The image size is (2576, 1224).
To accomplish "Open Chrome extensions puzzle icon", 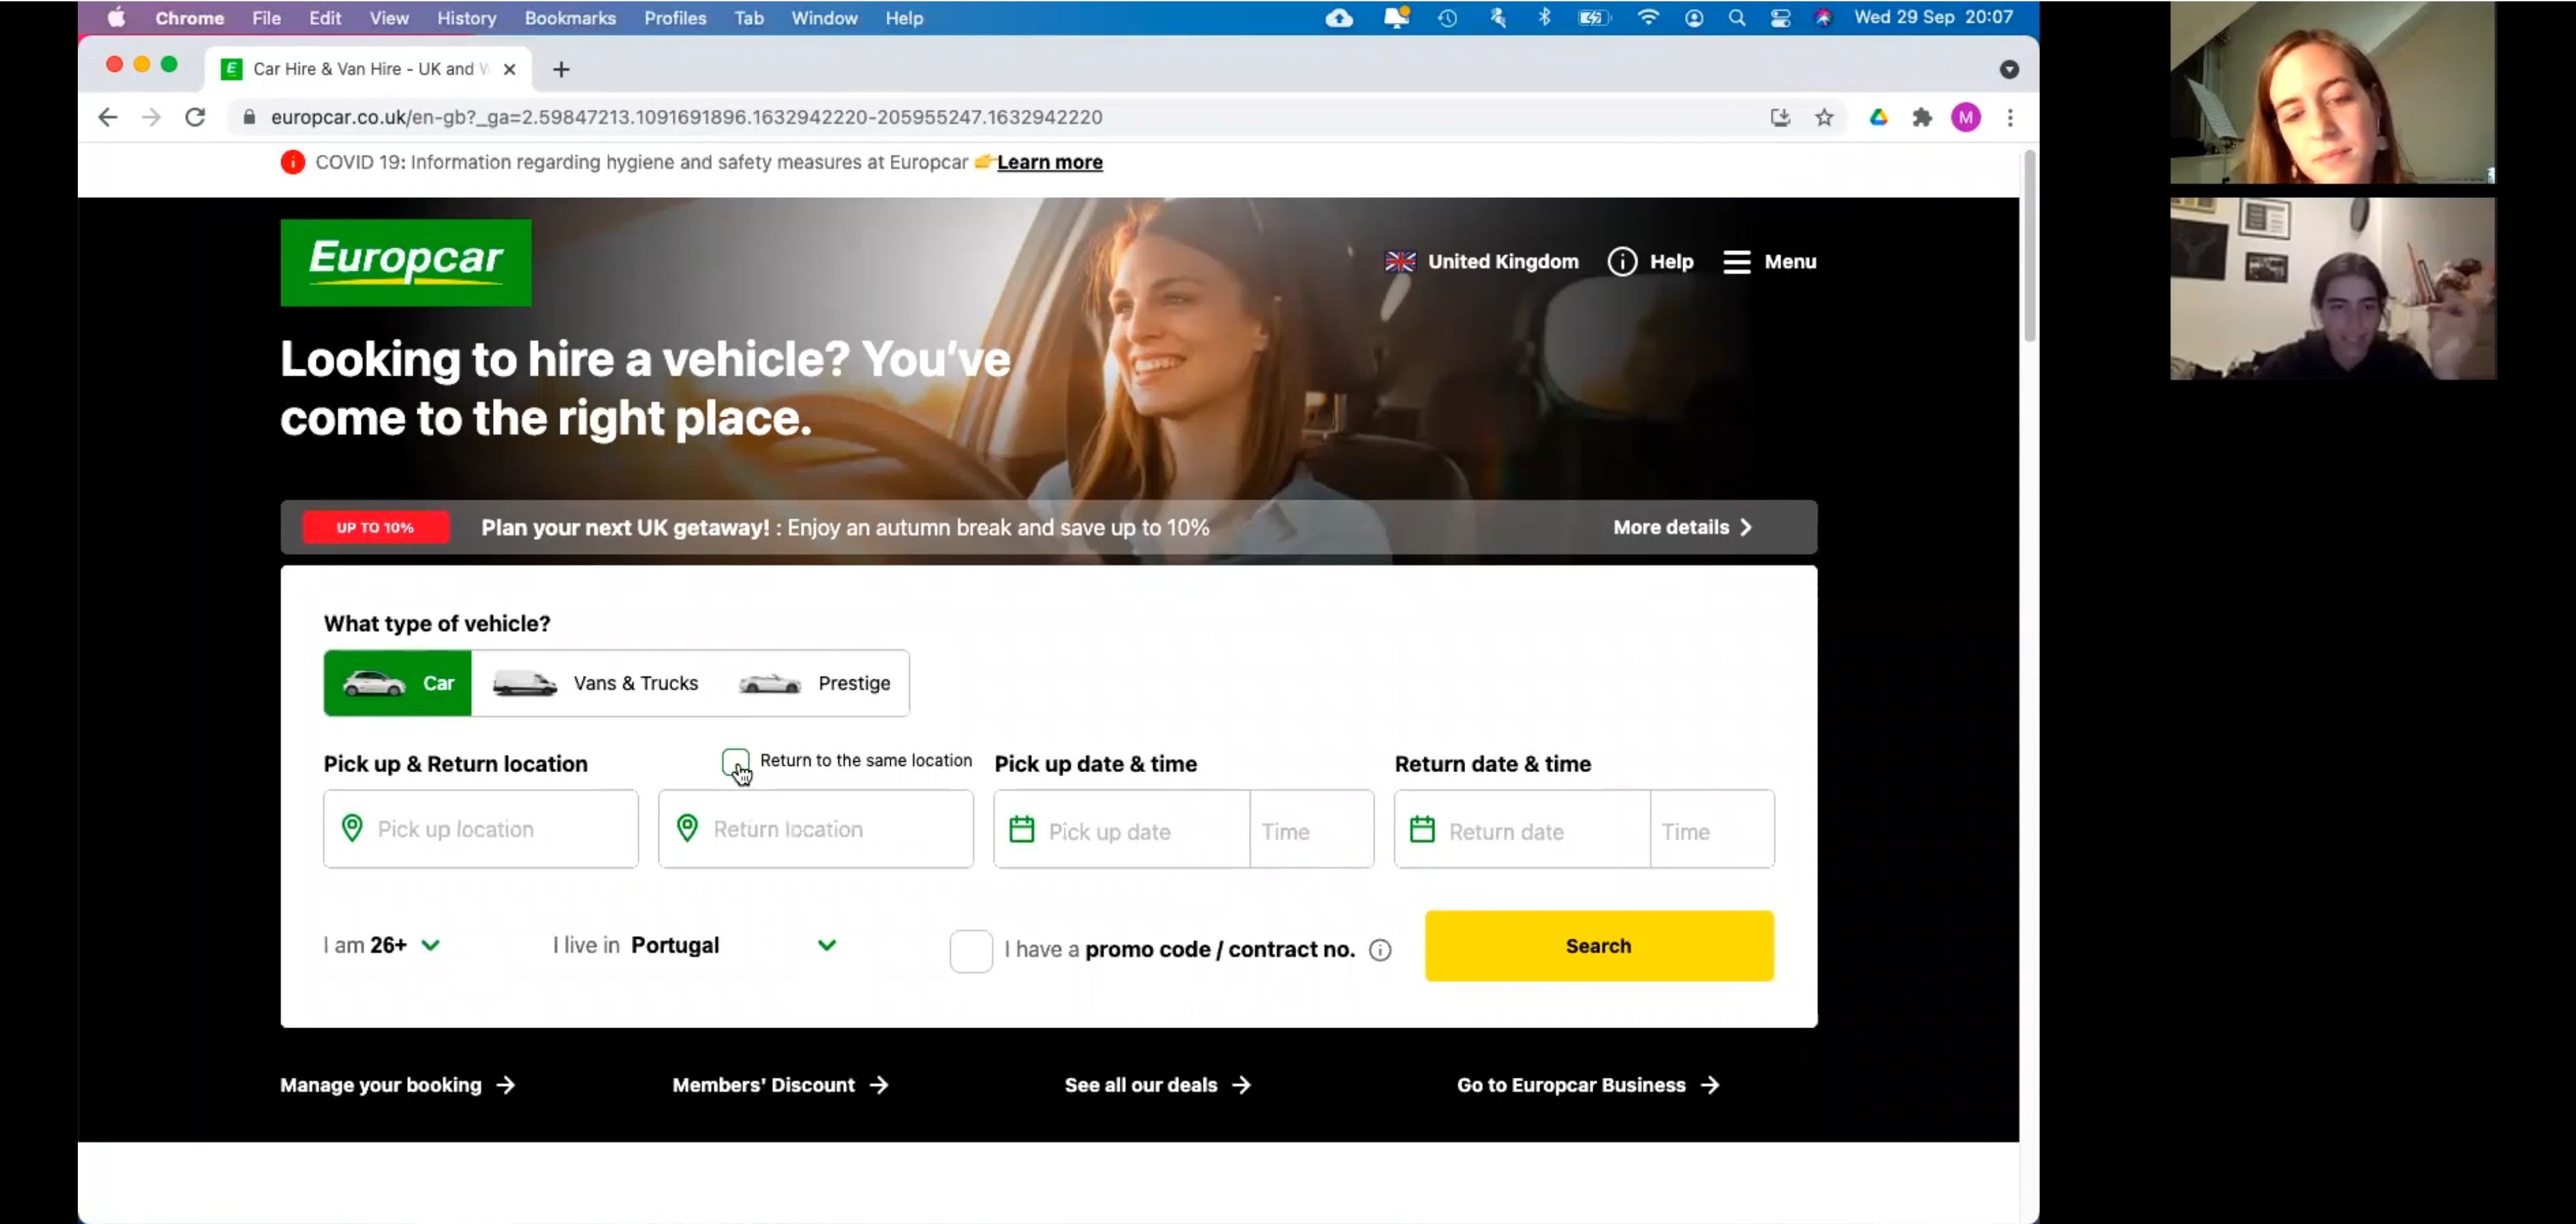I will coord(1921,118).
